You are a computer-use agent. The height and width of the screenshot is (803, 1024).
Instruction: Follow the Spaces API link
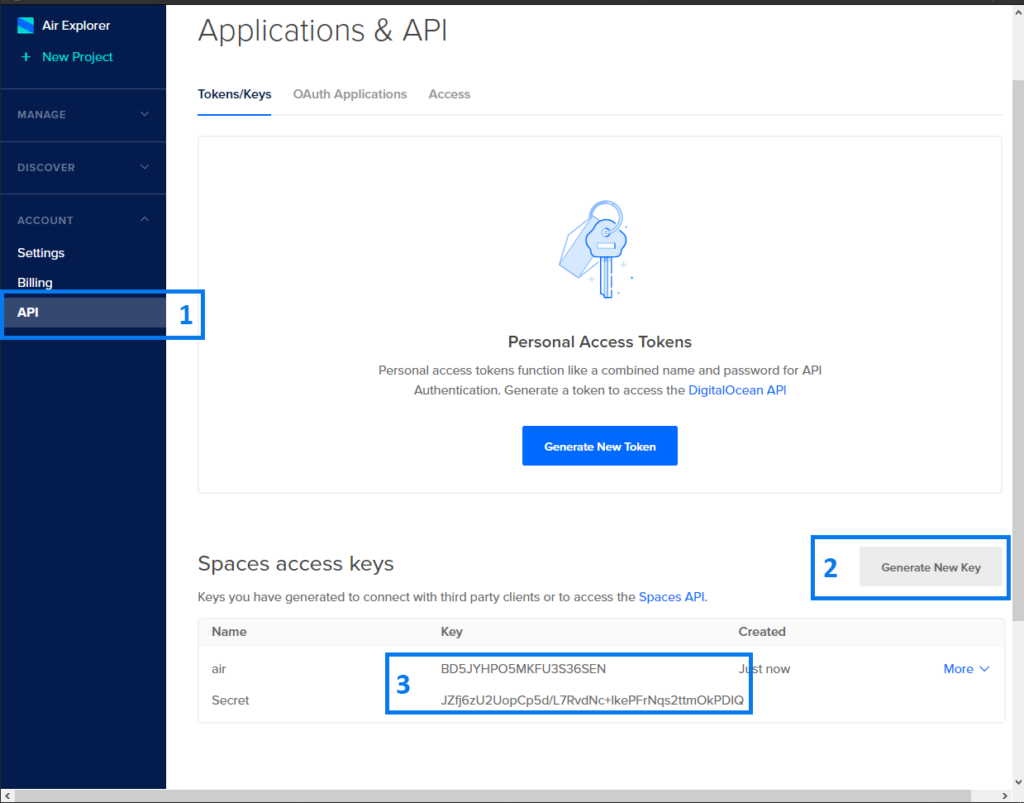pyautogui.click(x=671, y=597)
